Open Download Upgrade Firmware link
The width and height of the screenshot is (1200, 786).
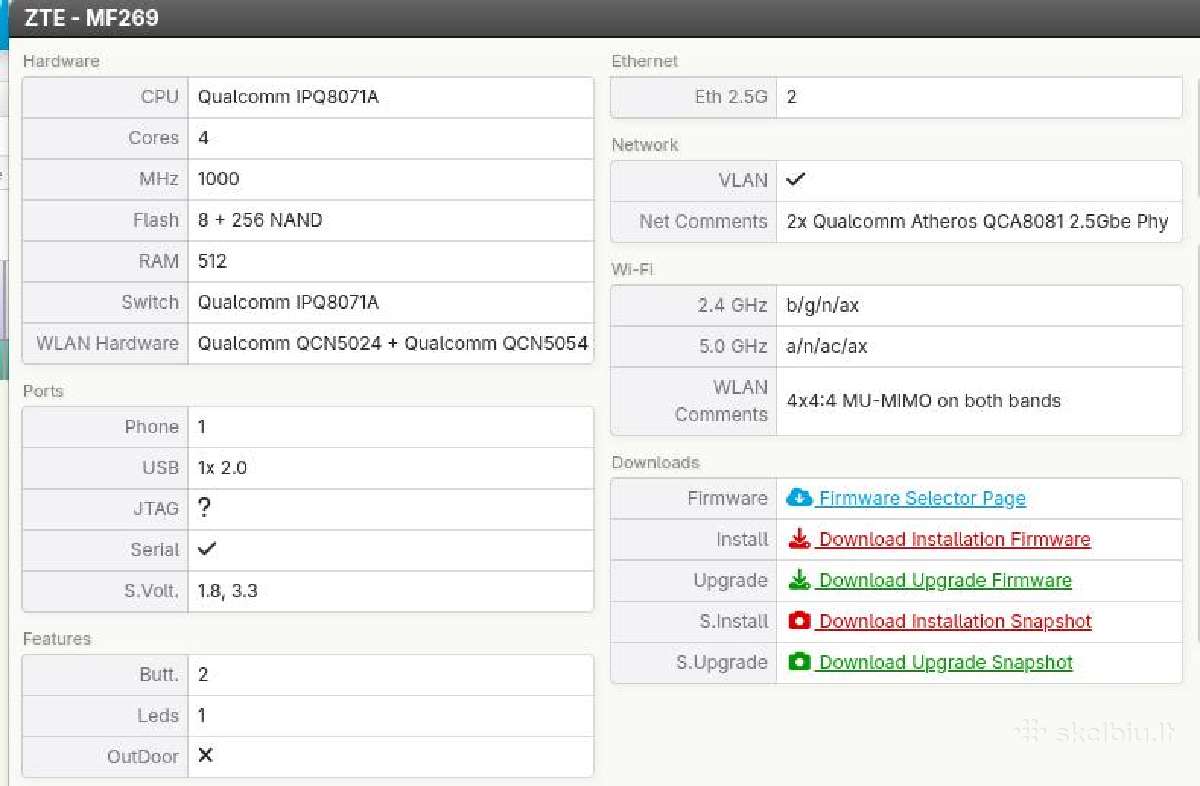(945, 580)
